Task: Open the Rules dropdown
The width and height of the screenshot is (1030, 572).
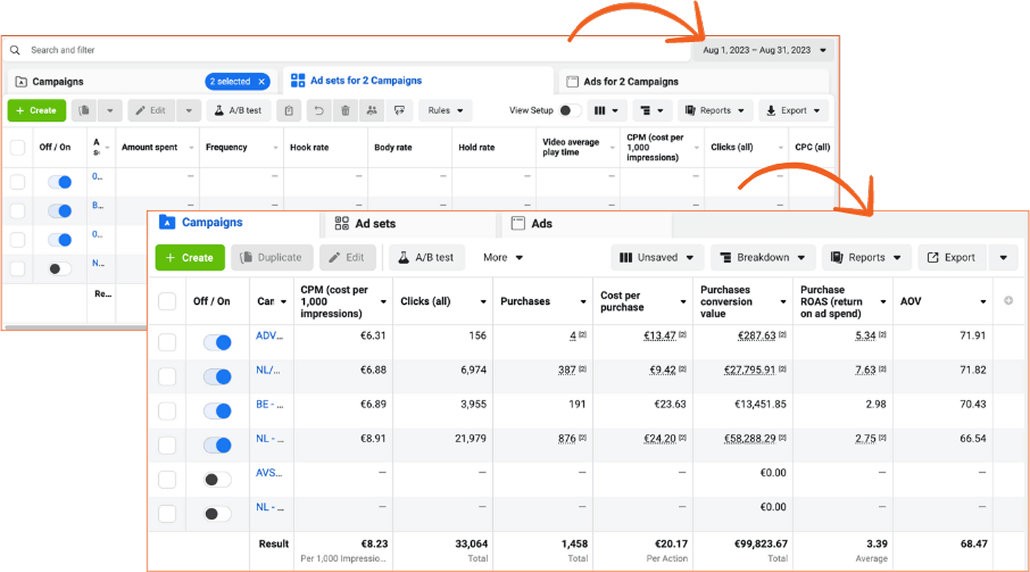Action: coord(445,110)
